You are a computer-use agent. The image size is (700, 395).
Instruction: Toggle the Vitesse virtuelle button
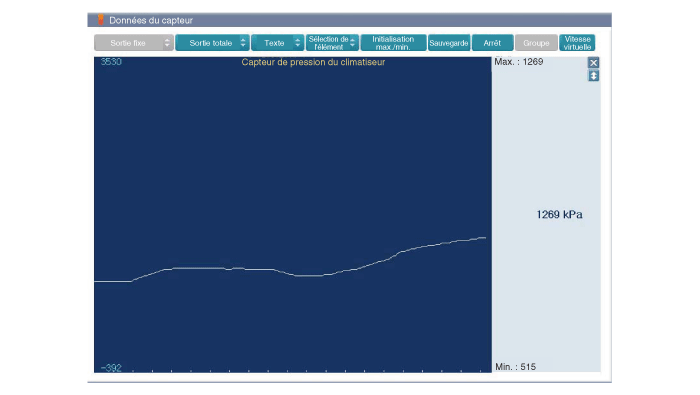[x=577, y=43]
